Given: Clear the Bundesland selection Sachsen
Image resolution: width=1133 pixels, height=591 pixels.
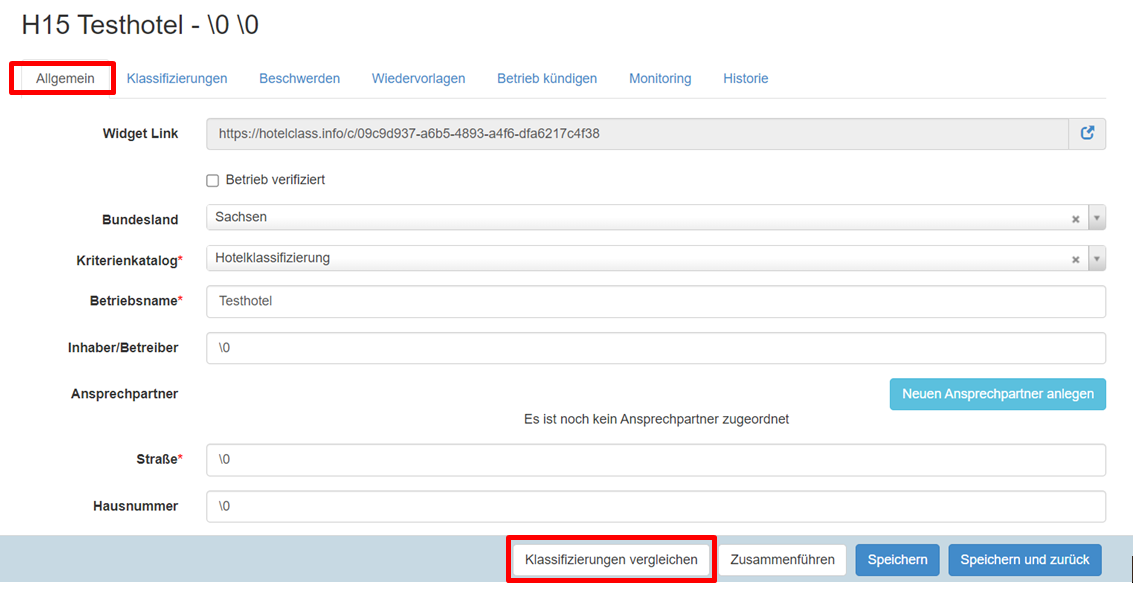Looking at the screenshot, I should (x=1076, y=219).
